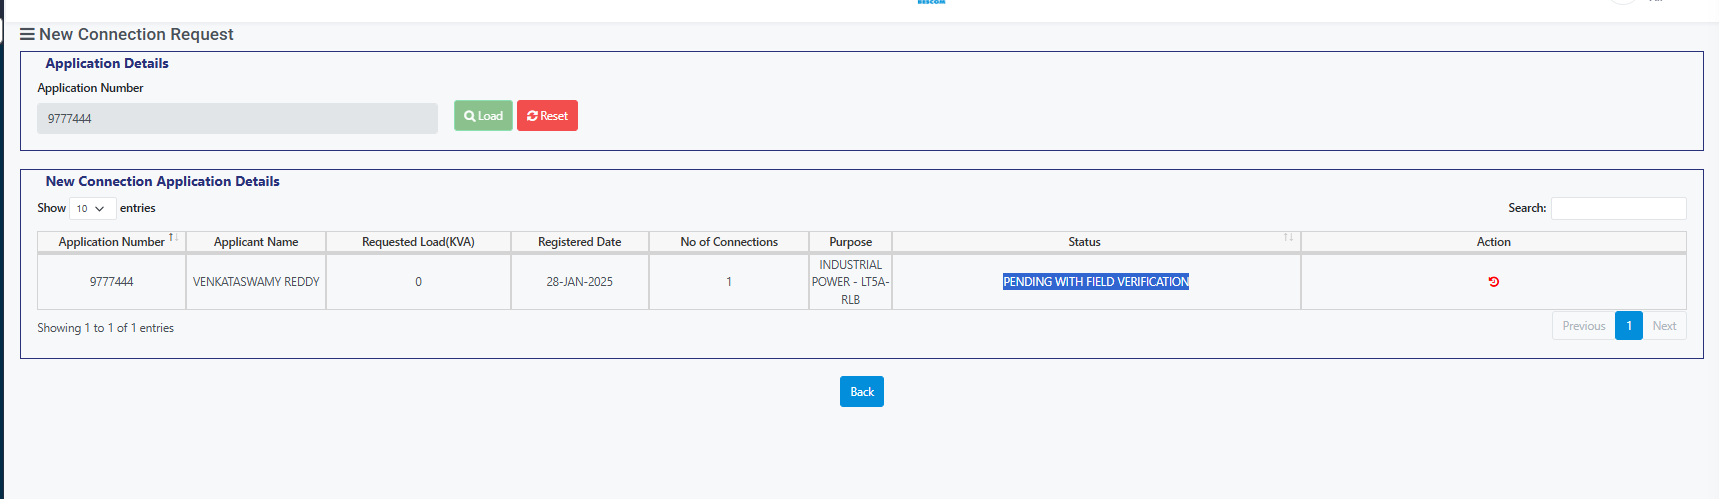Image resolution: width=1719 pixels, height=499 pixels.
Task: Click the Search box above the table
Action: 1618,208
